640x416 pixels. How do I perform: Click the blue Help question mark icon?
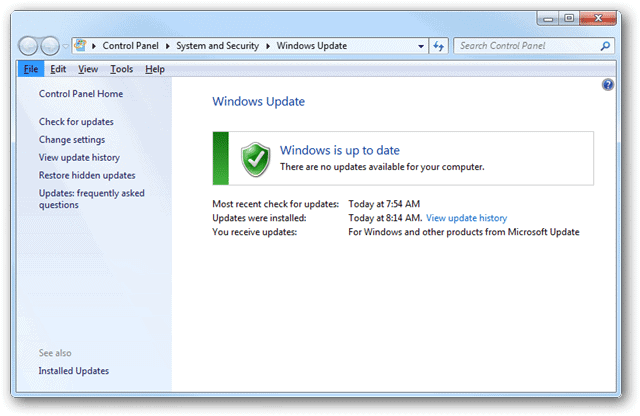pos(607,85)
